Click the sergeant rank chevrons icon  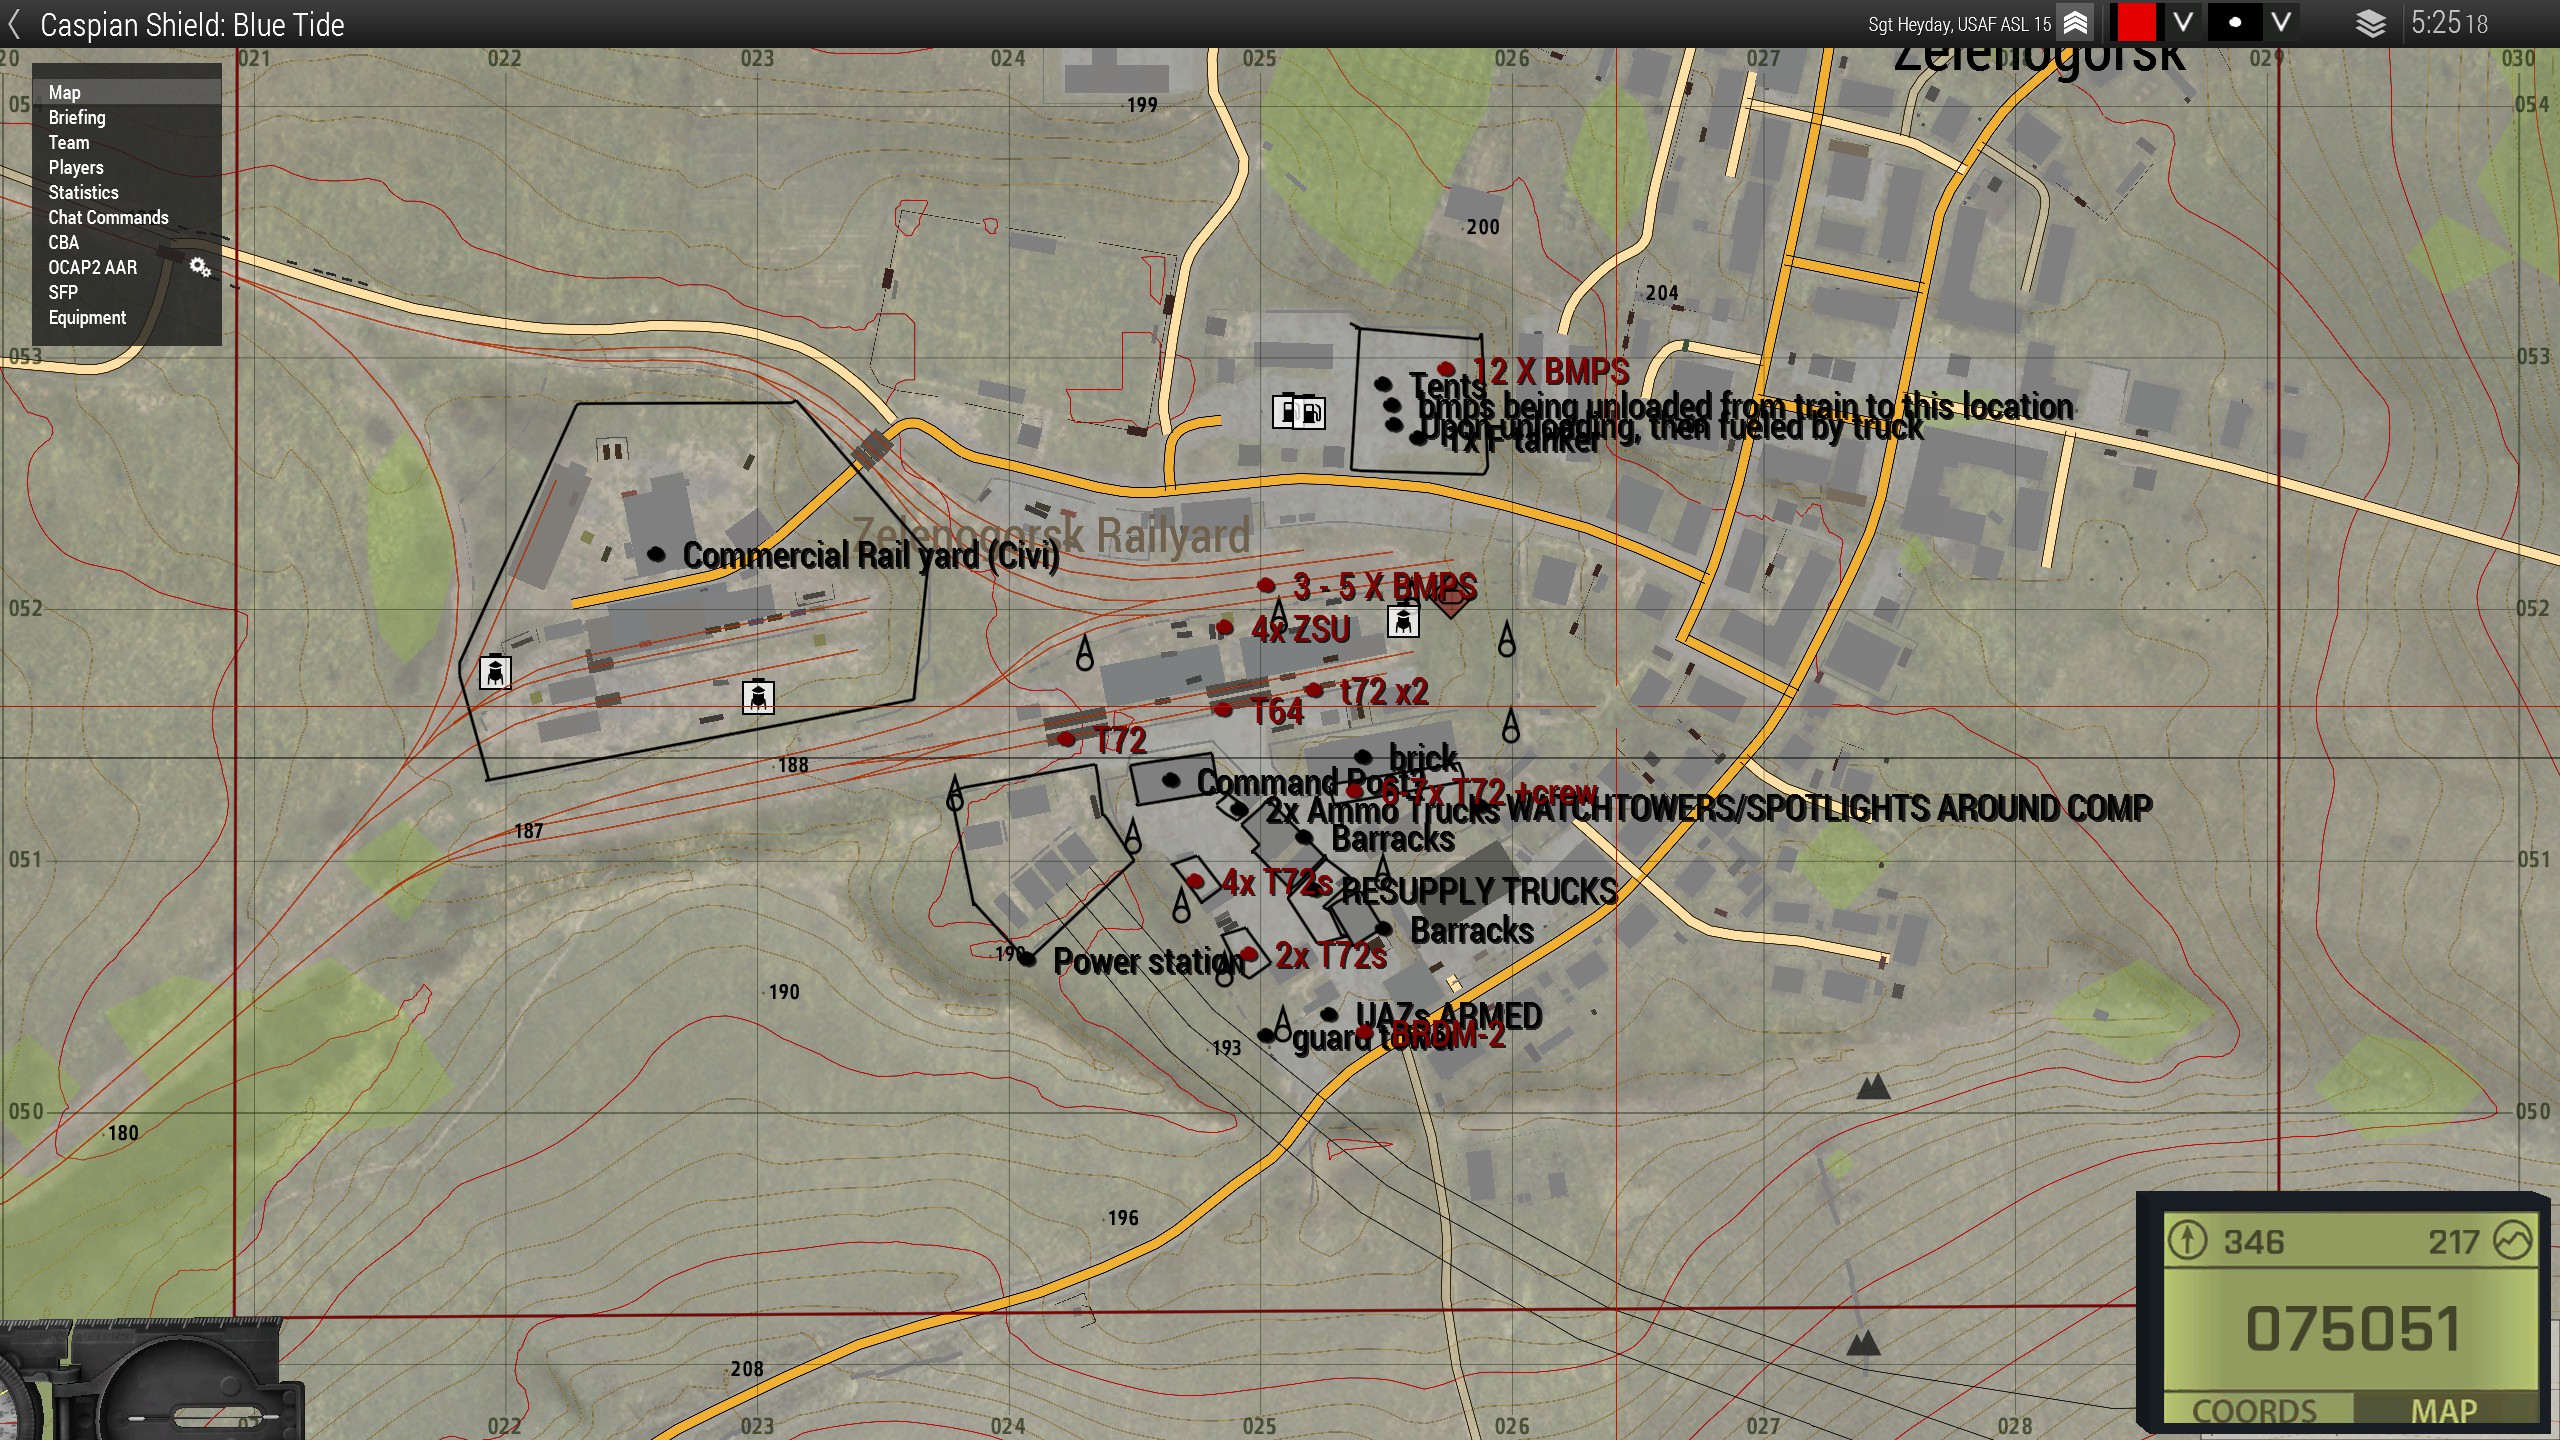pyautogui.click(x=2075, y=23)
